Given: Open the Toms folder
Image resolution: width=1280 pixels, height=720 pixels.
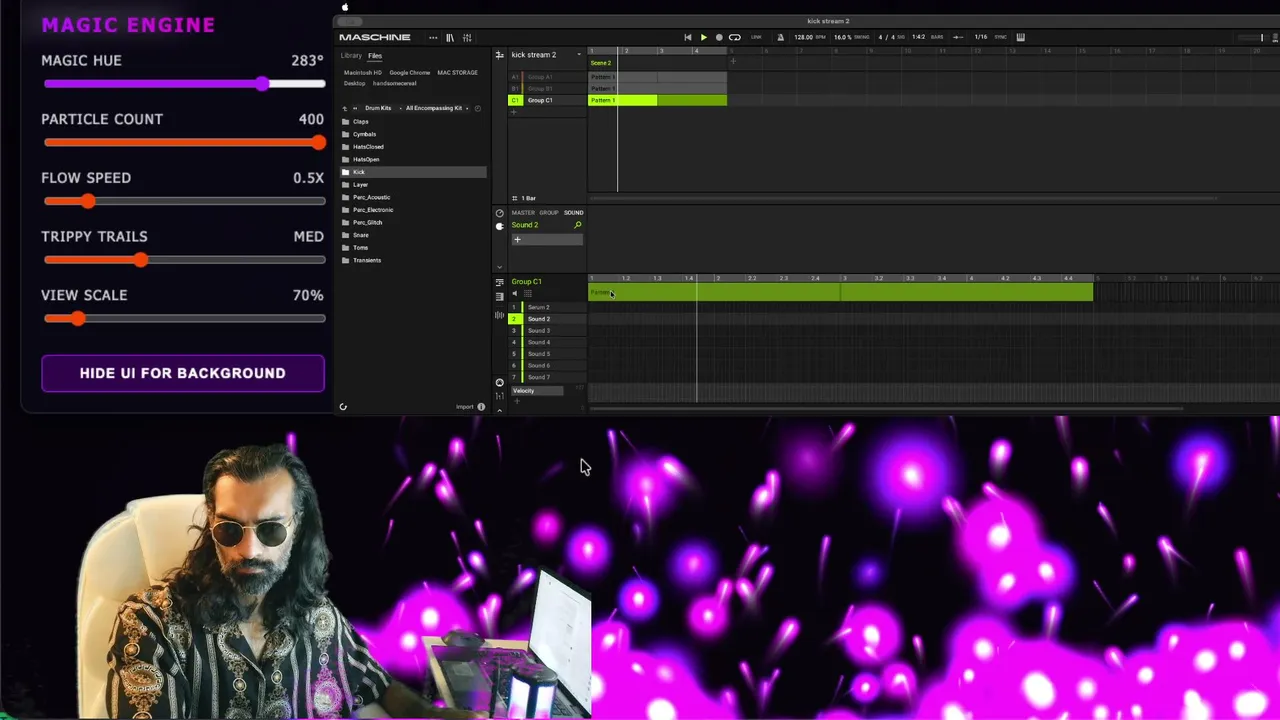Looking at the screenshot, I should [x=414, y=247].
